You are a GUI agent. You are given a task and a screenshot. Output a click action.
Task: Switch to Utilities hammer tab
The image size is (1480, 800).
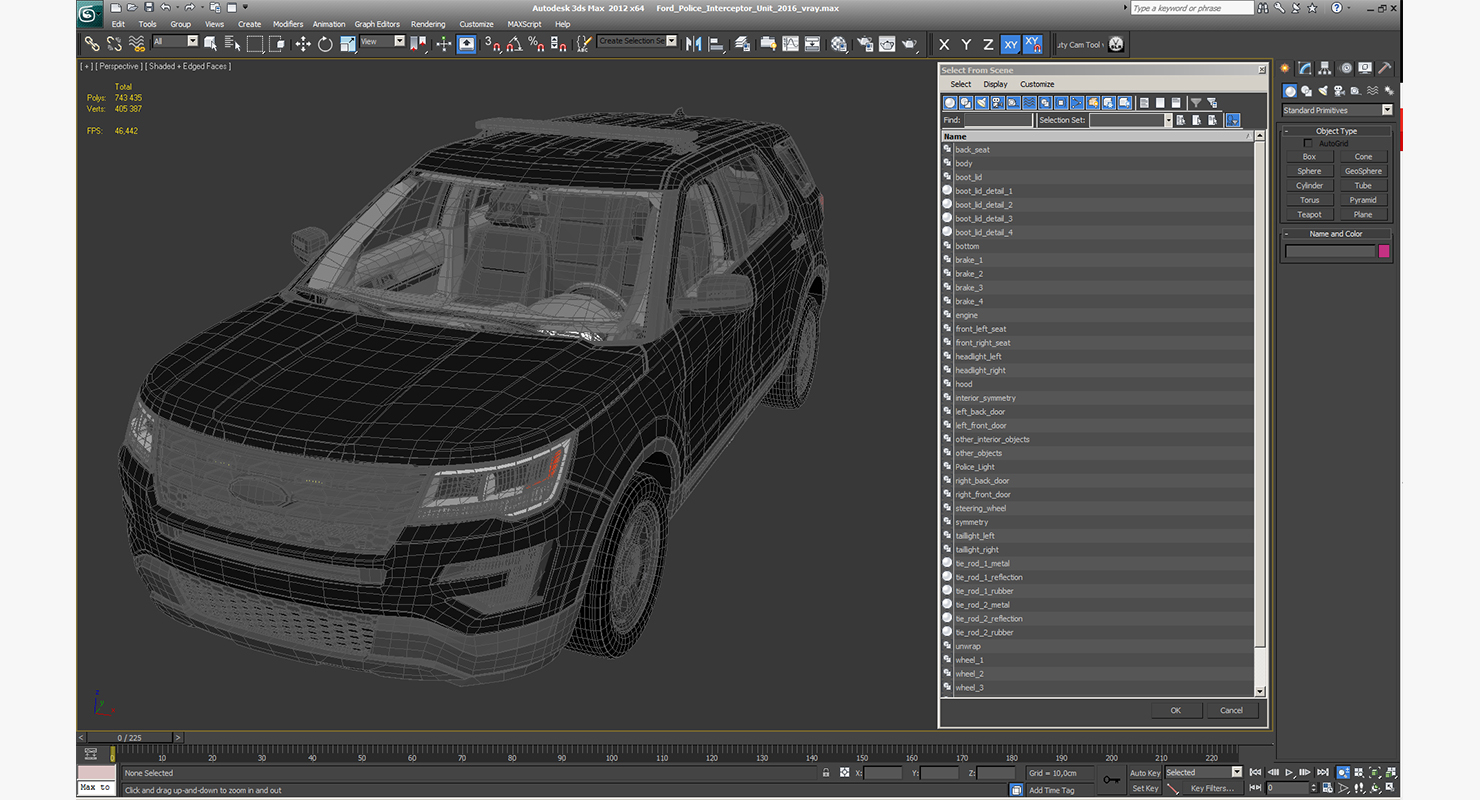click(x=1385, y=68)
